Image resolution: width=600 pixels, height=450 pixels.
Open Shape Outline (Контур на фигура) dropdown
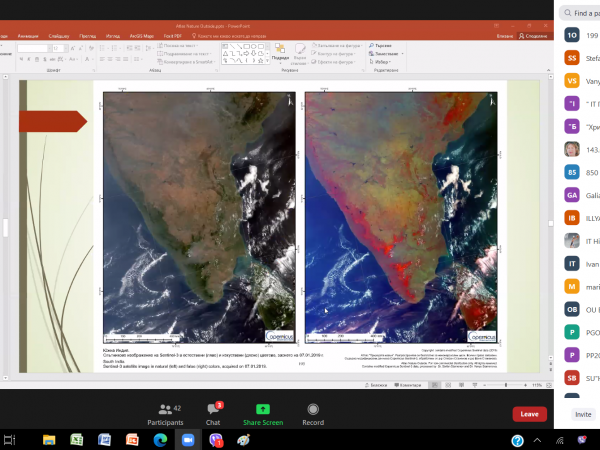click(333, 54)
